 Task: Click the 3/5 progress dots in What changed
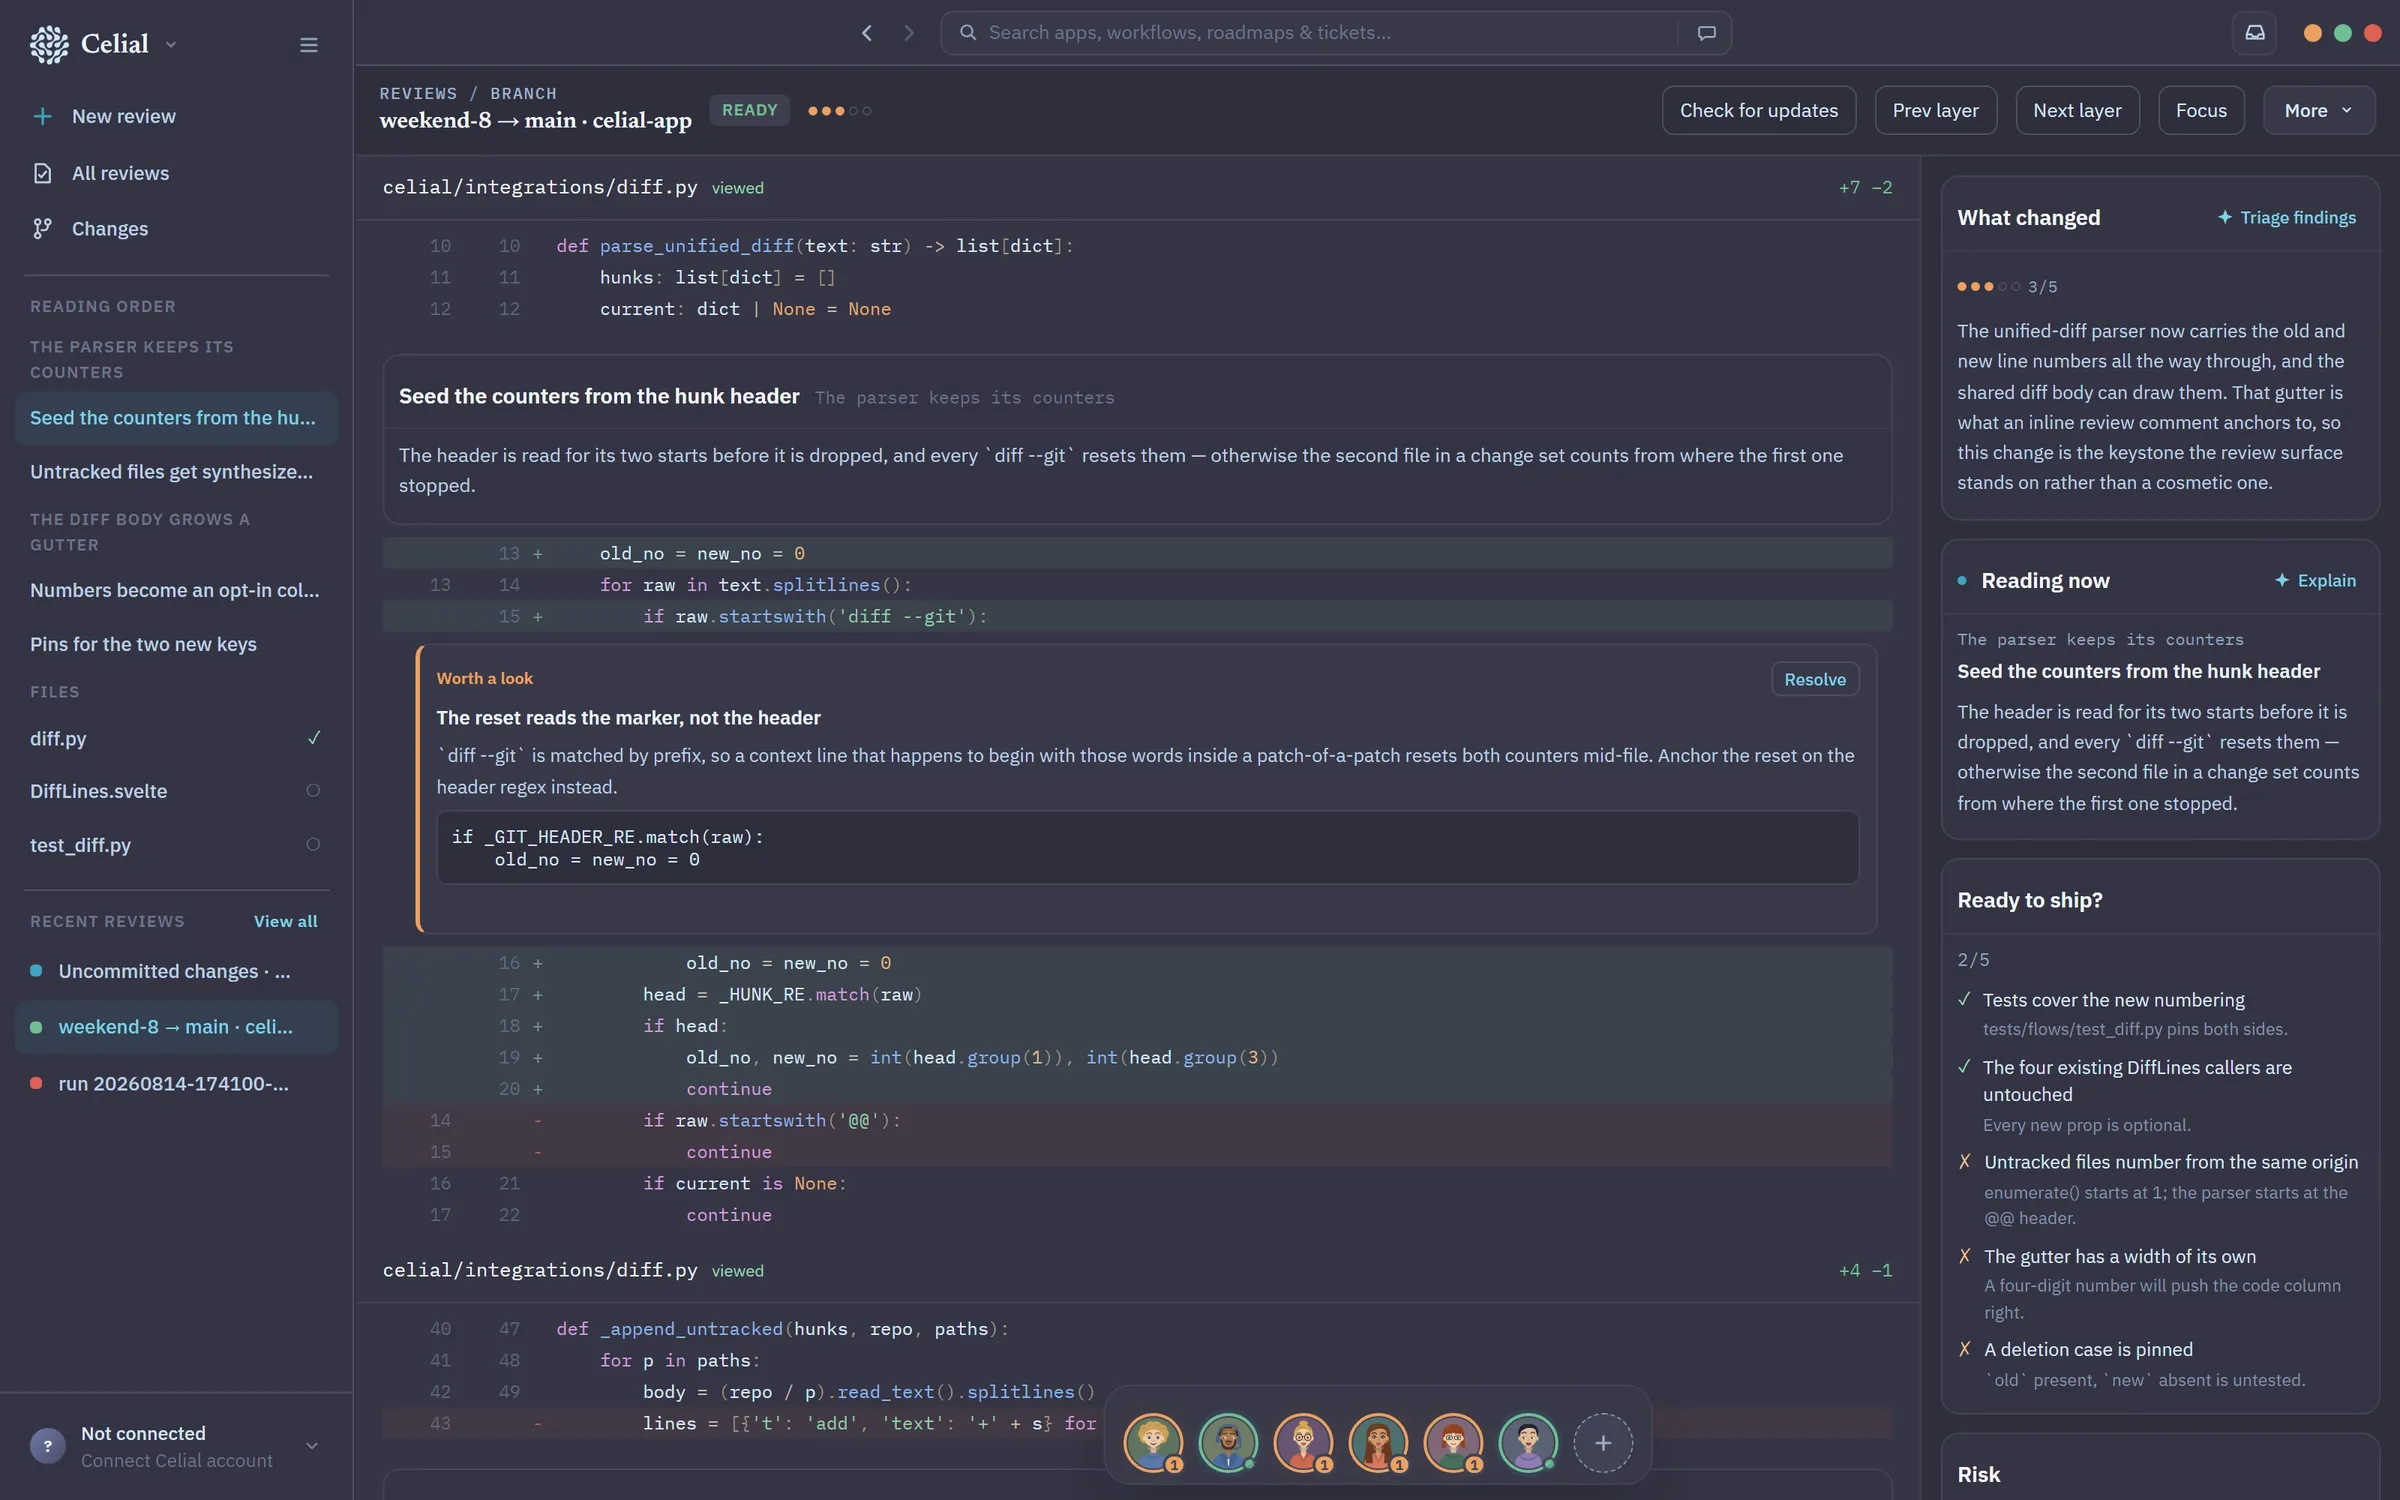(1988, 287)
